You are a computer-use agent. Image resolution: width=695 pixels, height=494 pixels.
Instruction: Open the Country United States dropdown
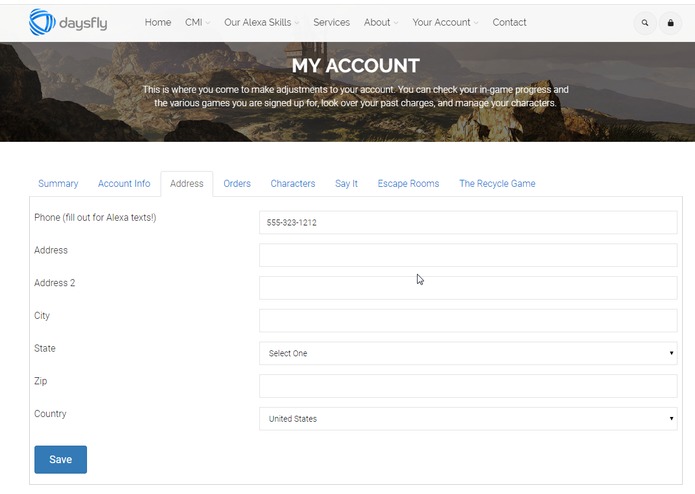click(x=468, y=419)
